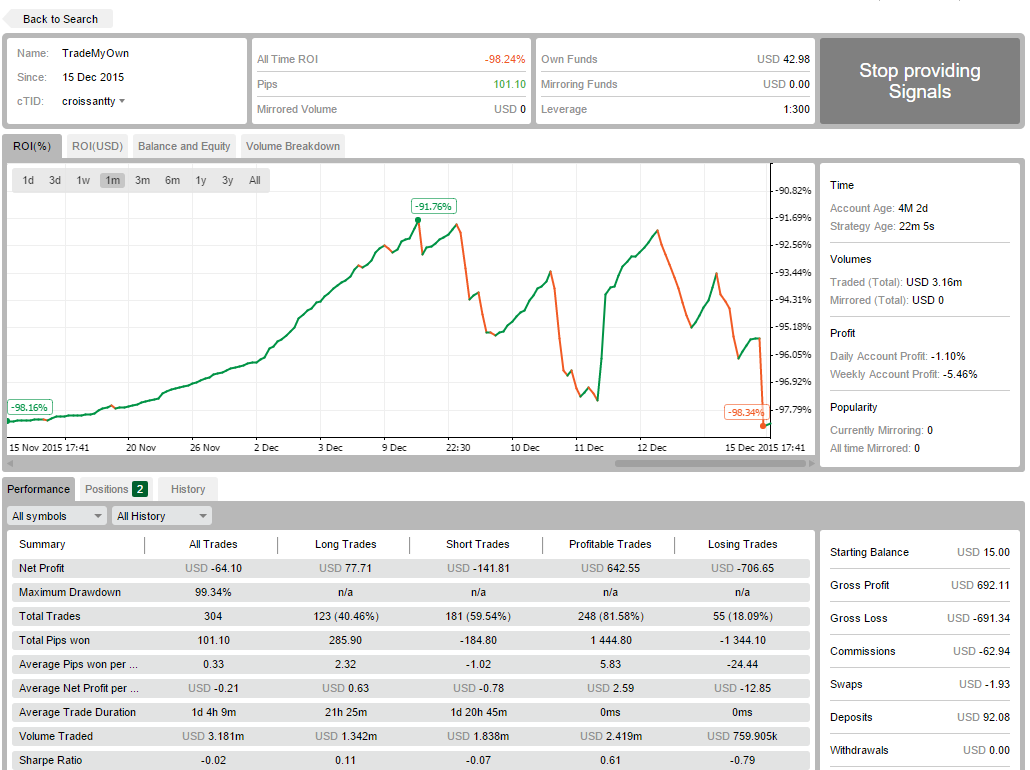
Task: Click the green 2 positions badge
Action: pyautogui.click(x=140, y=489)
